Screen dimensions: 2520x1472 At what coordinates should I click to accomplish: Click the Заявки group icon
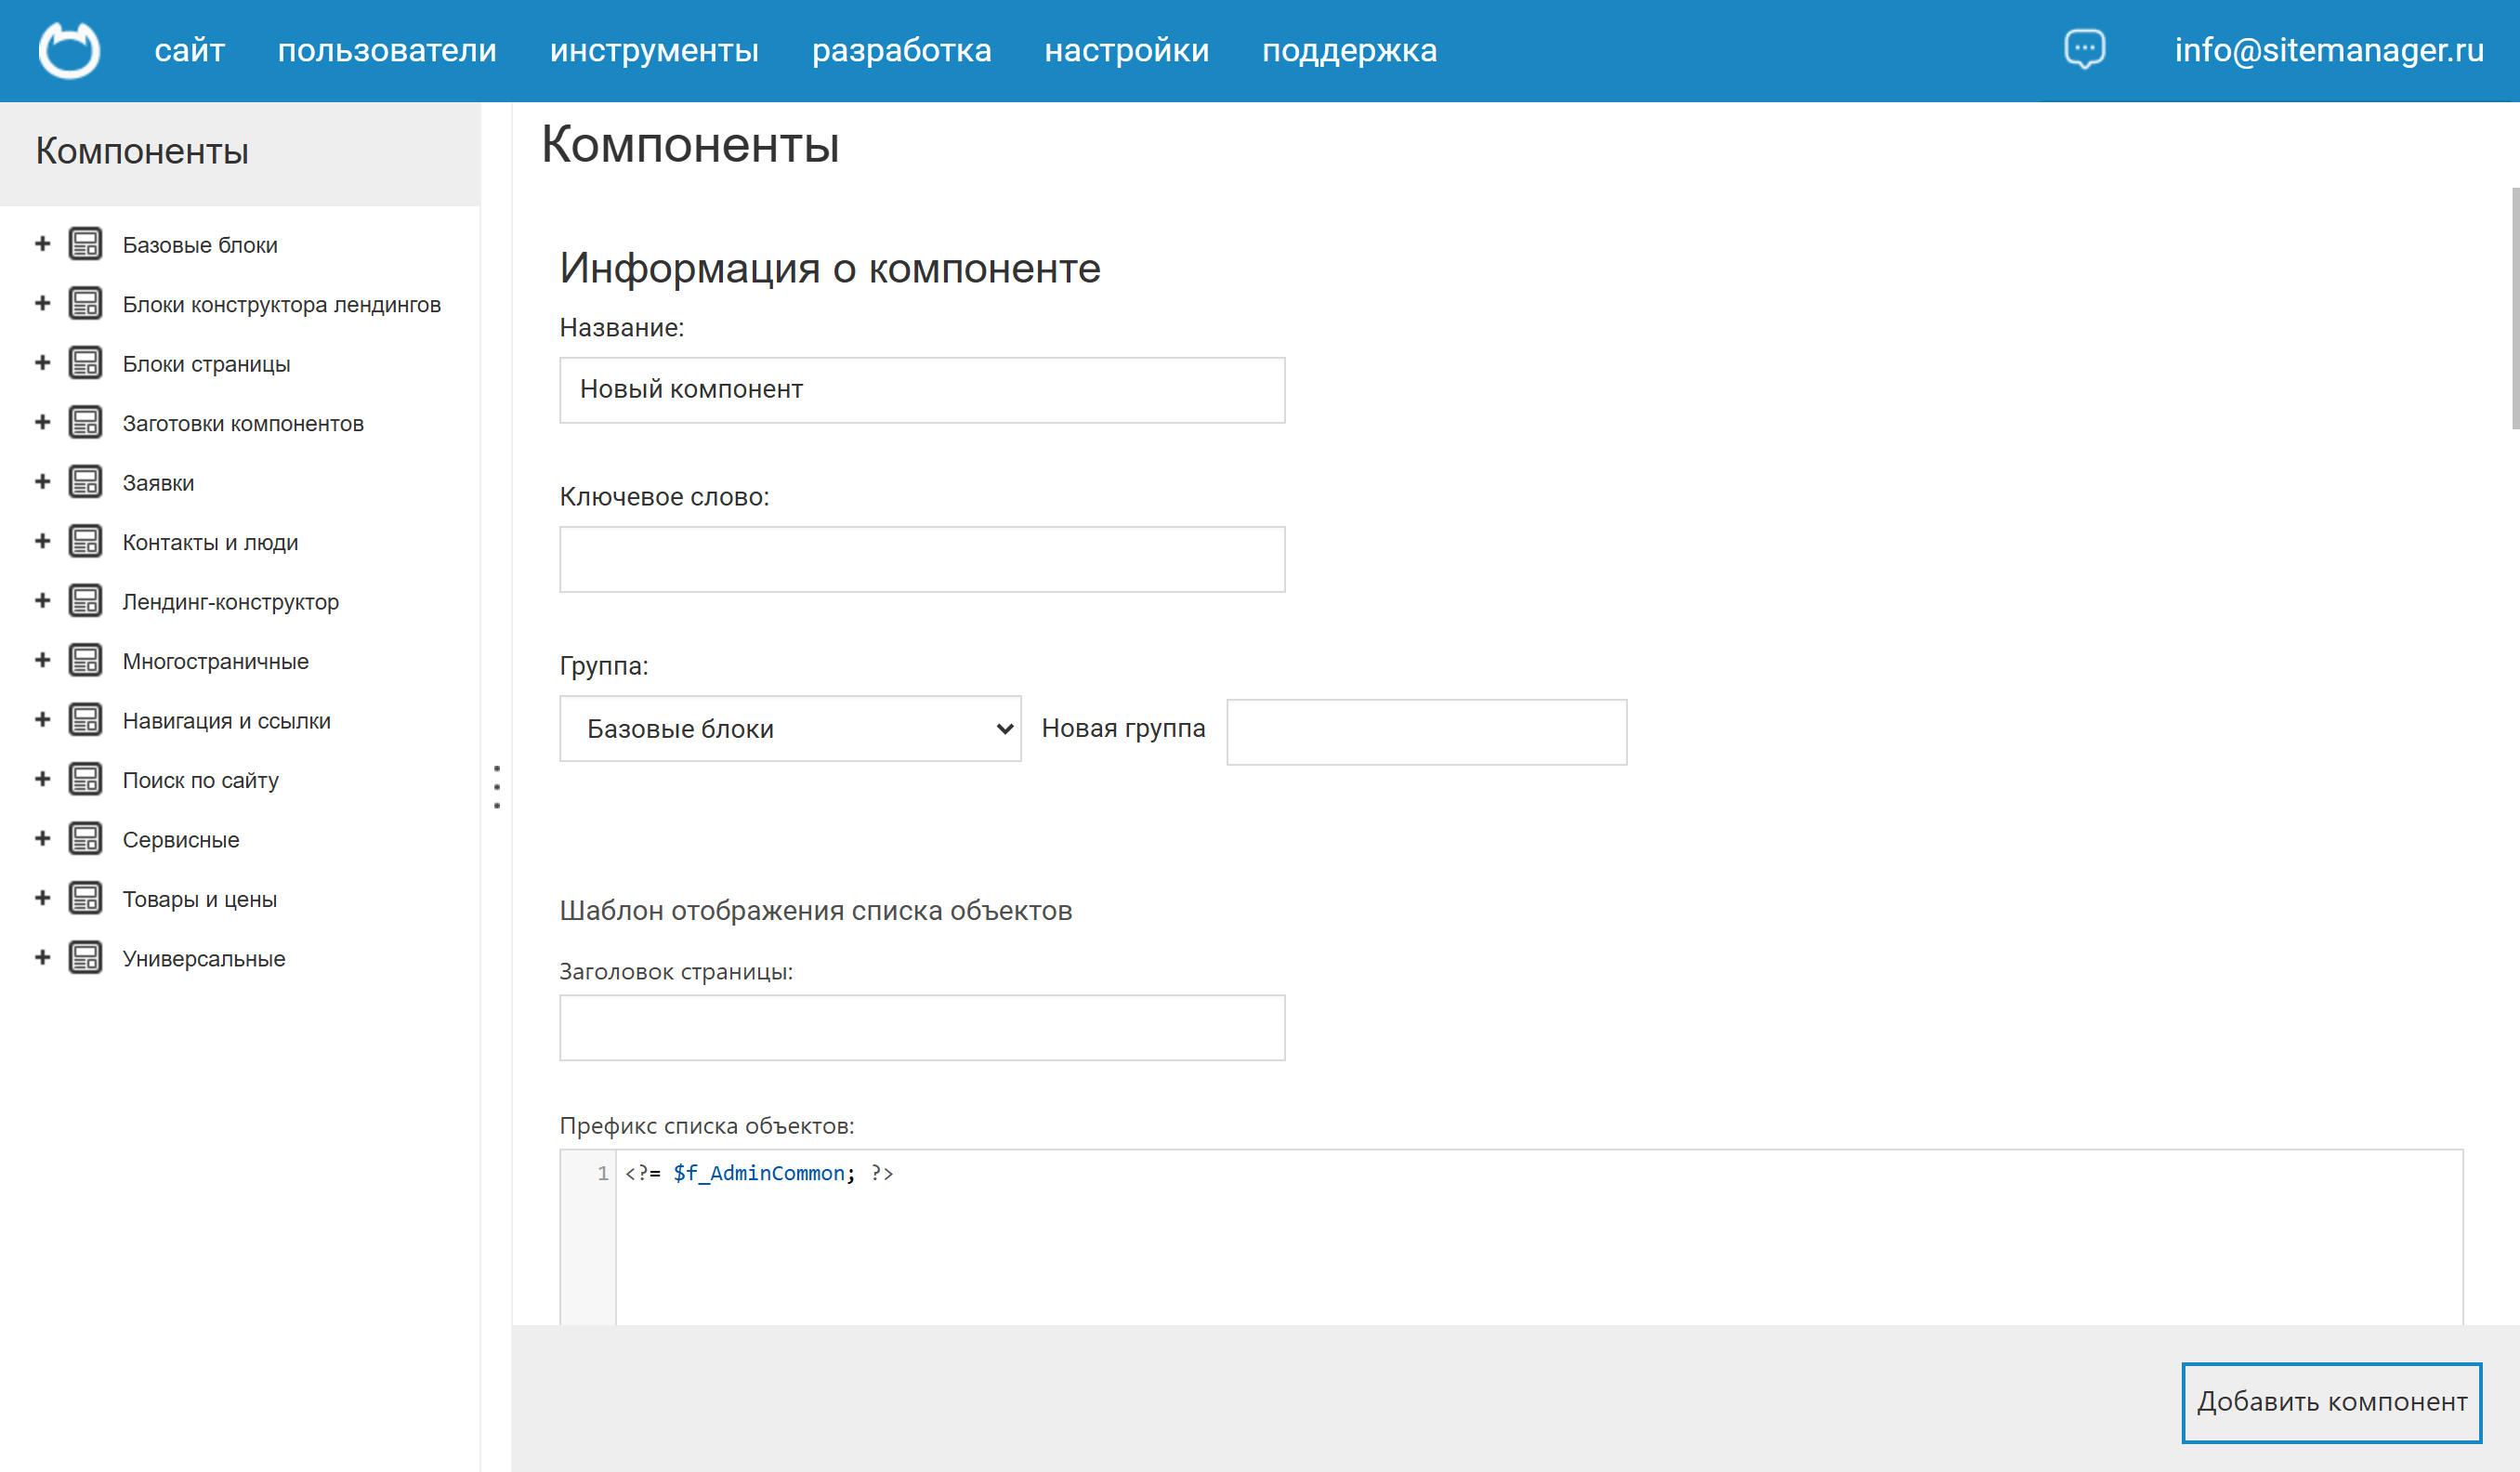tap(85, 482)
